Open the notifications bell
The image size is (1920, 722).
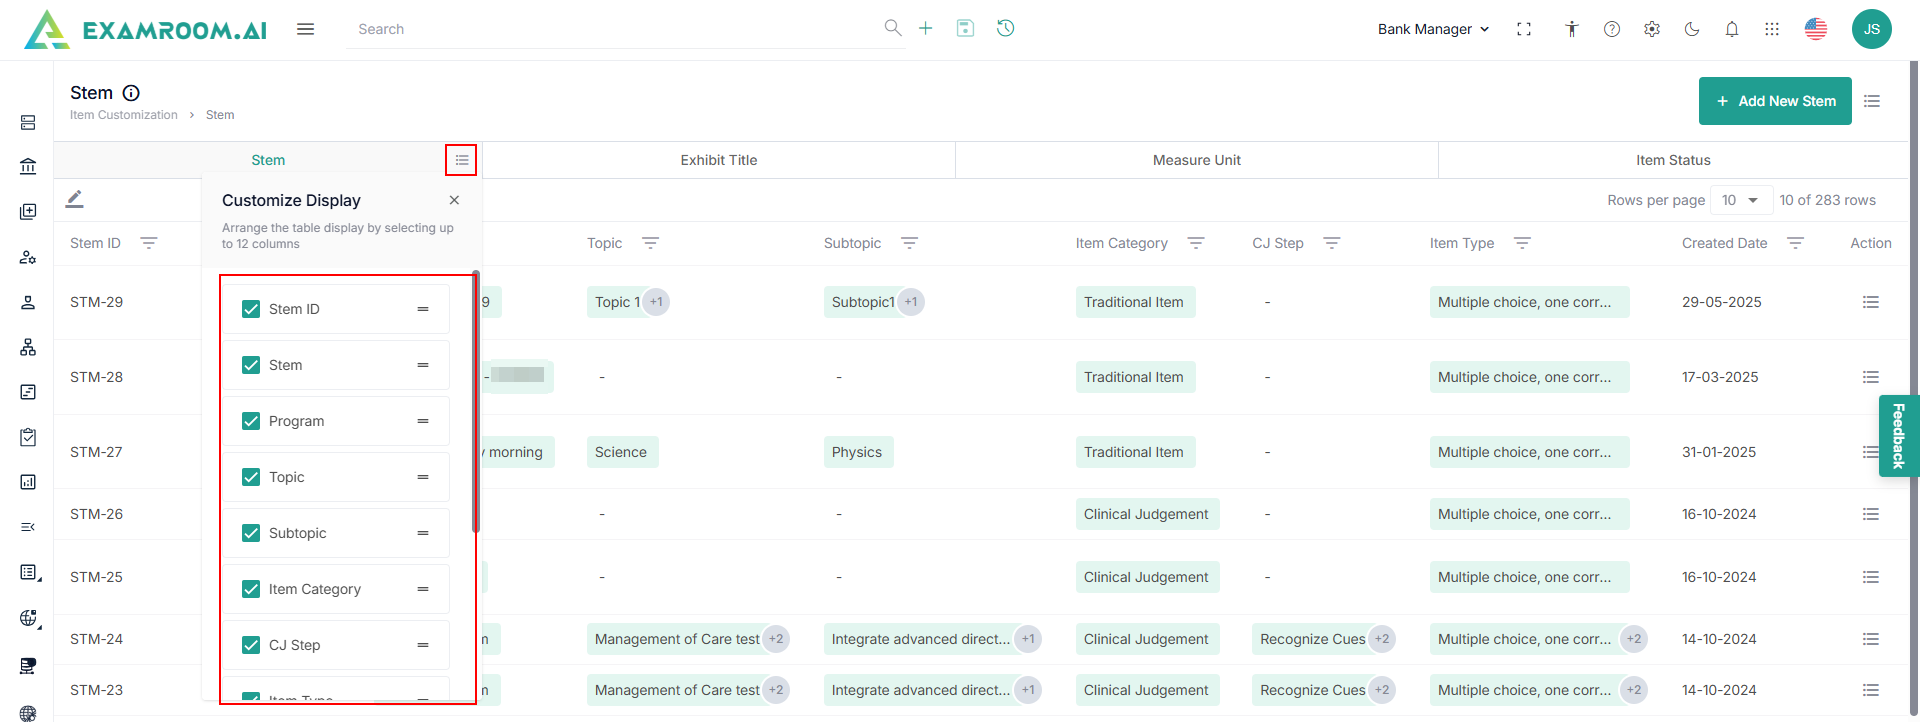1732,29
